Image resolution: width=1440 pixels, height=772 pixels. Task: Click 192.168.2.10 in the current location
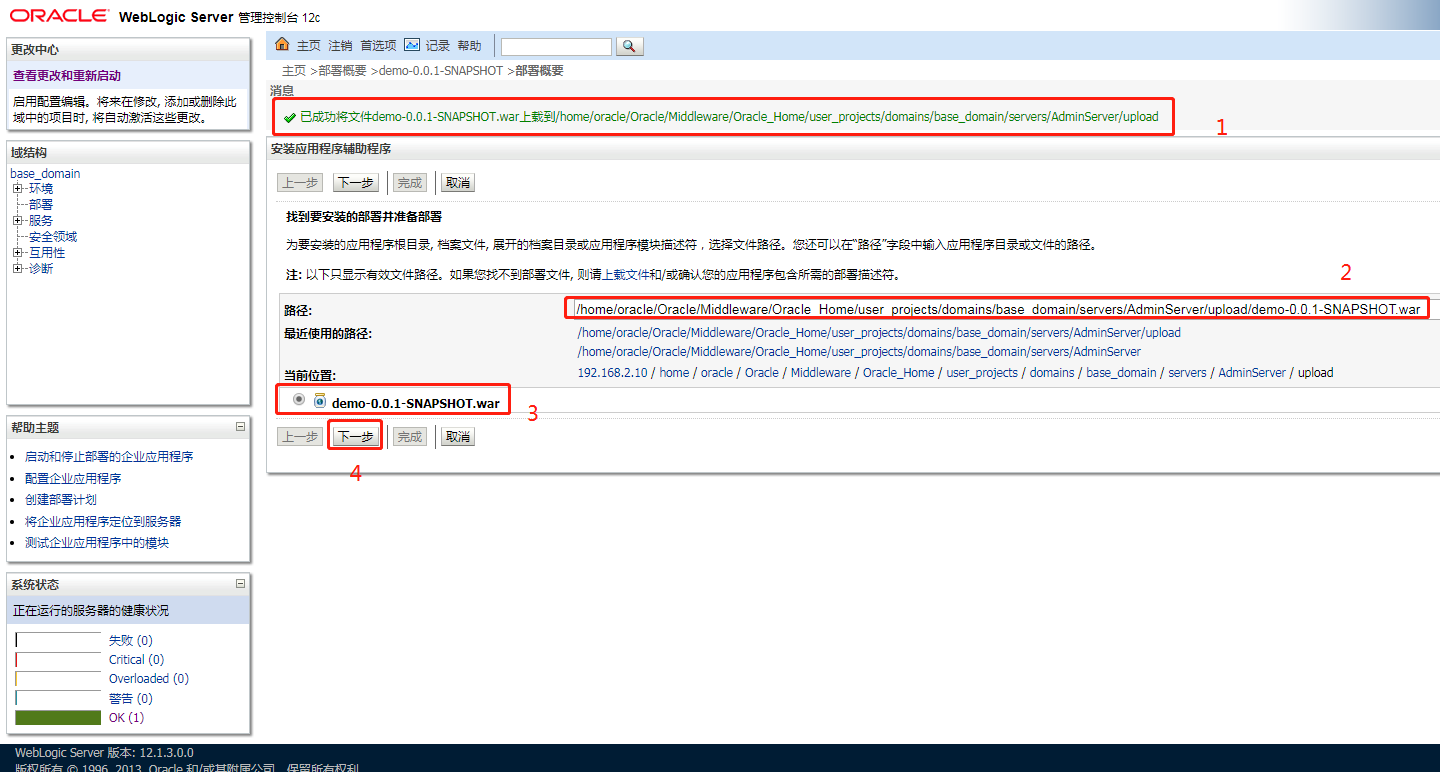coord(613,373)
